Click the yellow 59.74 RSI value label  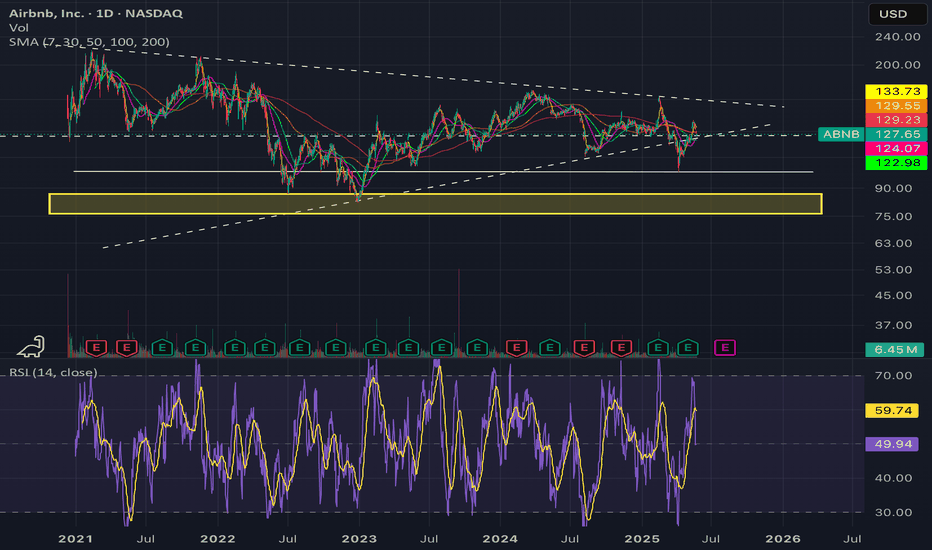pyautogui.click(x=892, y=410)
